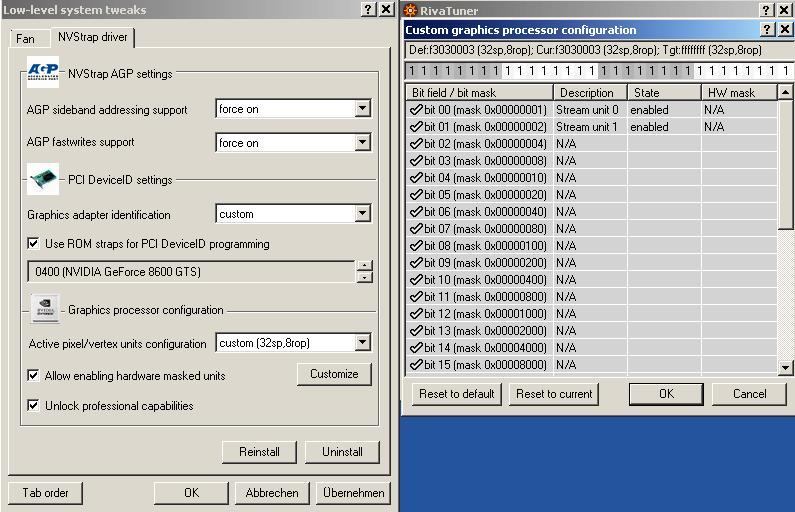The width and height of the screenshot is (795, 512).
Task: Select the NVStrap driver tab
Action: click(92, 37)
